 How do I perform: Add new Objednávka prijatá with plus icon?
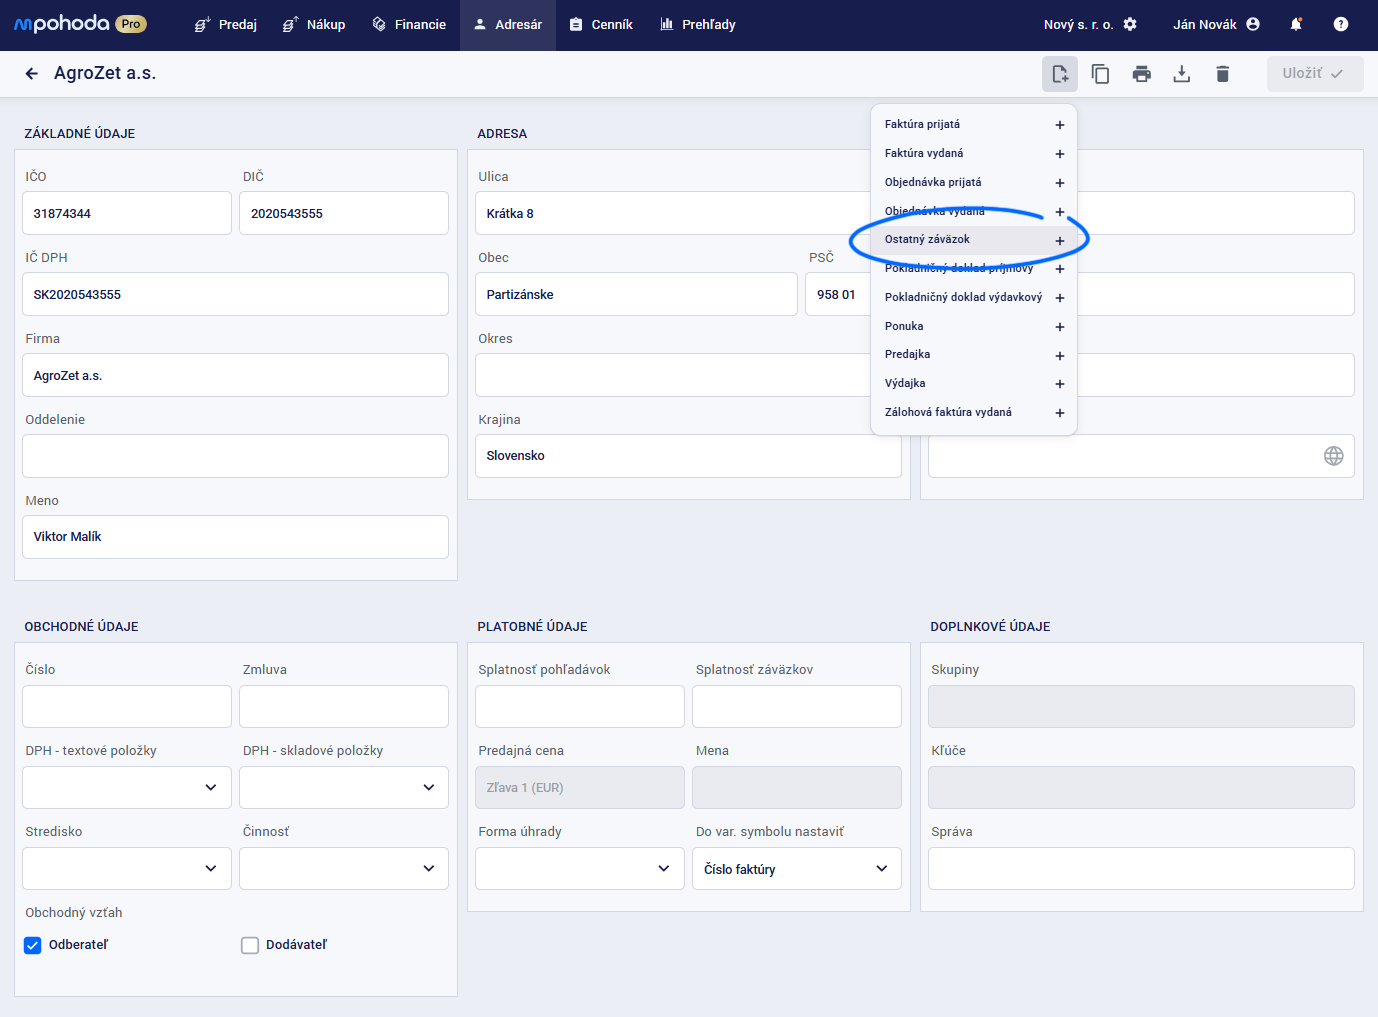pyautogui.click(x=1060, y=183)
